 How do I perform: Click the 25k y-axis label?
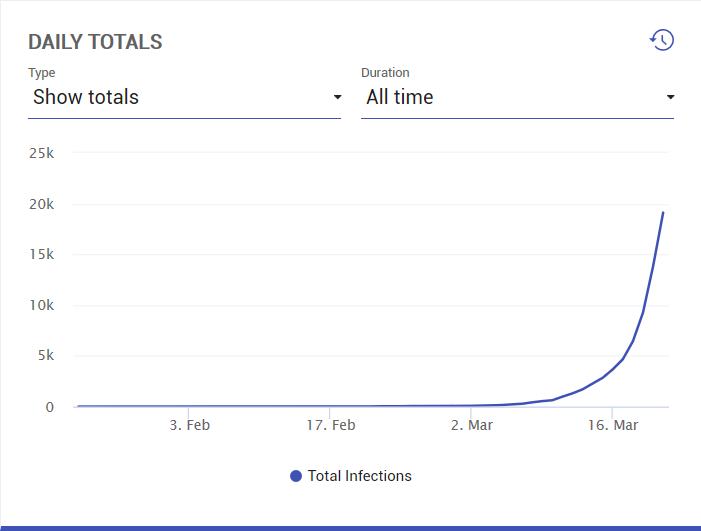pos(41,153)
